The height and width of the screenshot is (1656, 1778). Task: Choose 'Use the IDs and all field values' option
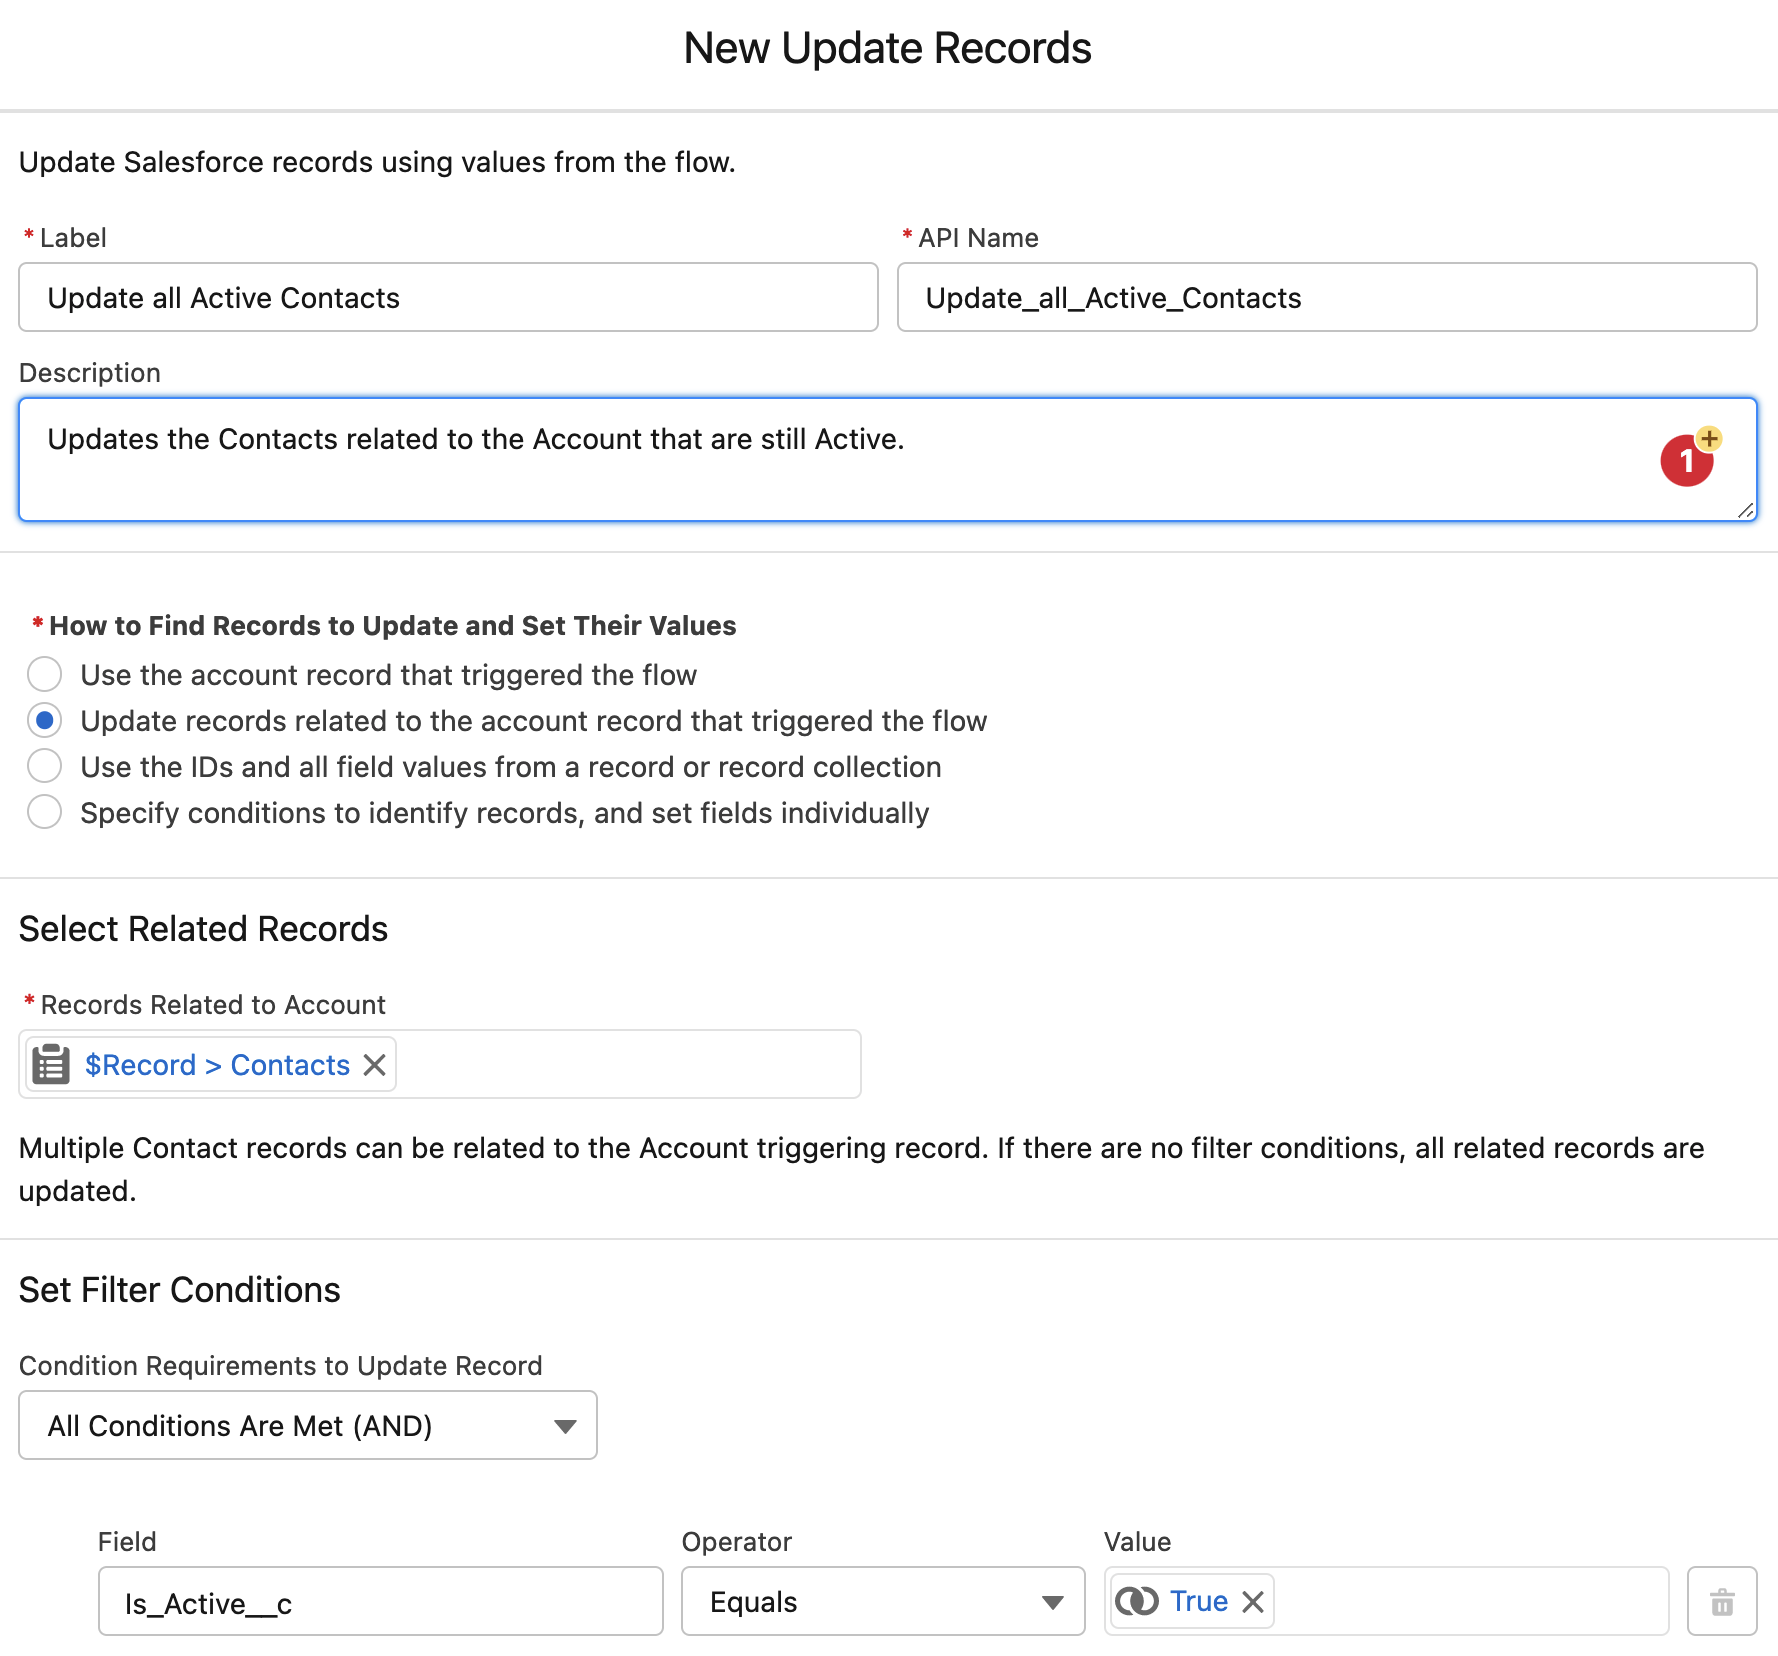pos(45,767)
